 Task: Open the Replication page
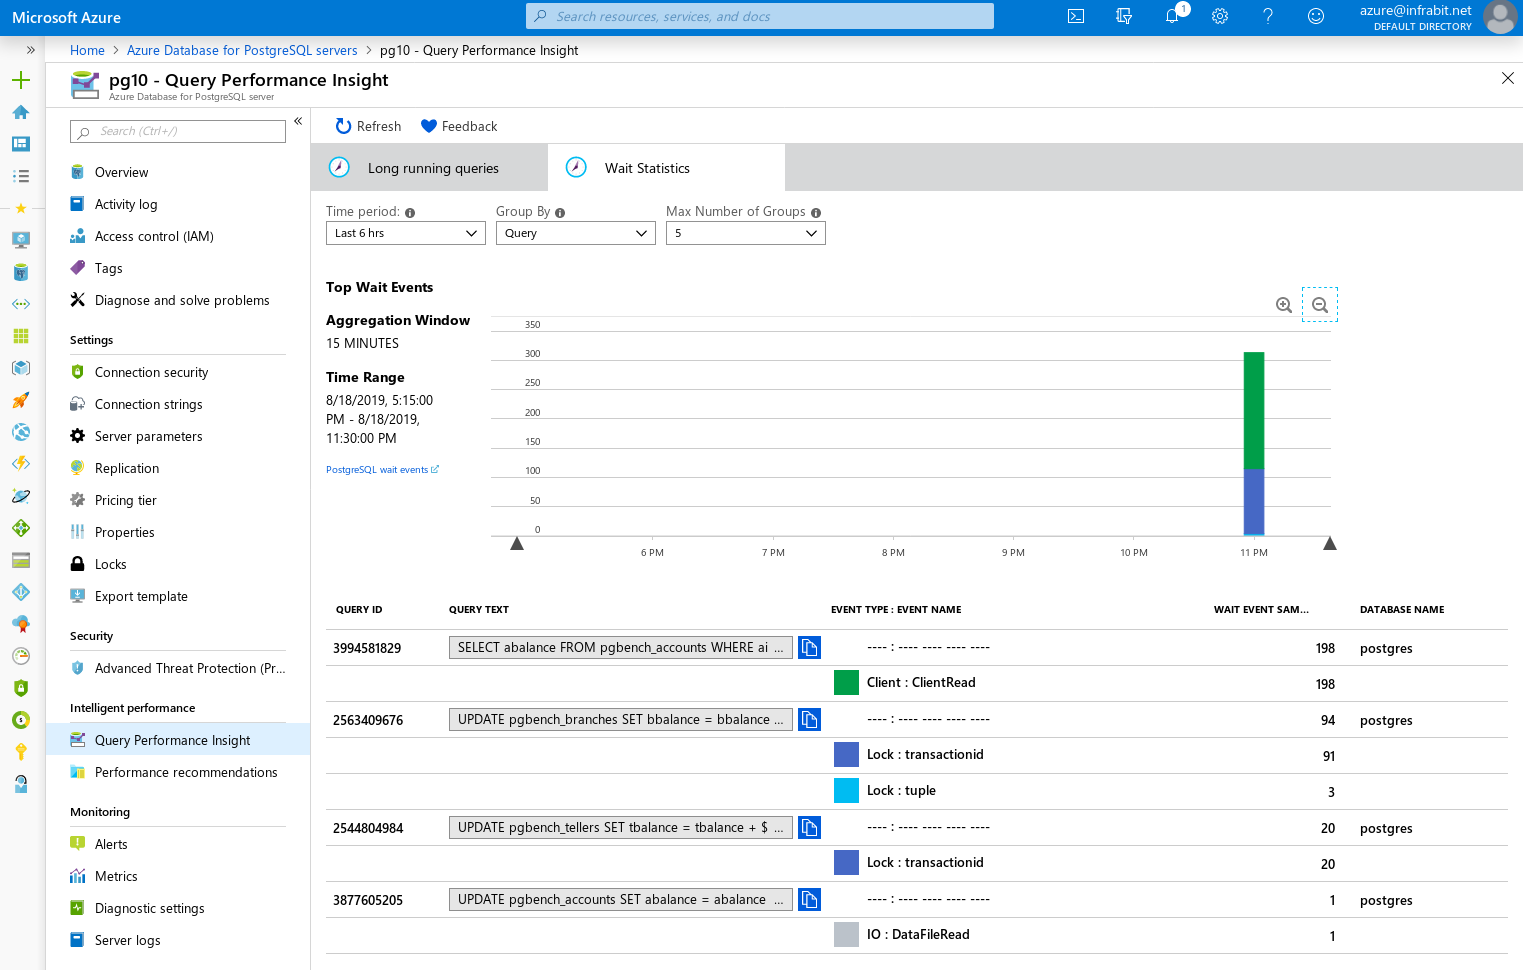tap(127, 469)
